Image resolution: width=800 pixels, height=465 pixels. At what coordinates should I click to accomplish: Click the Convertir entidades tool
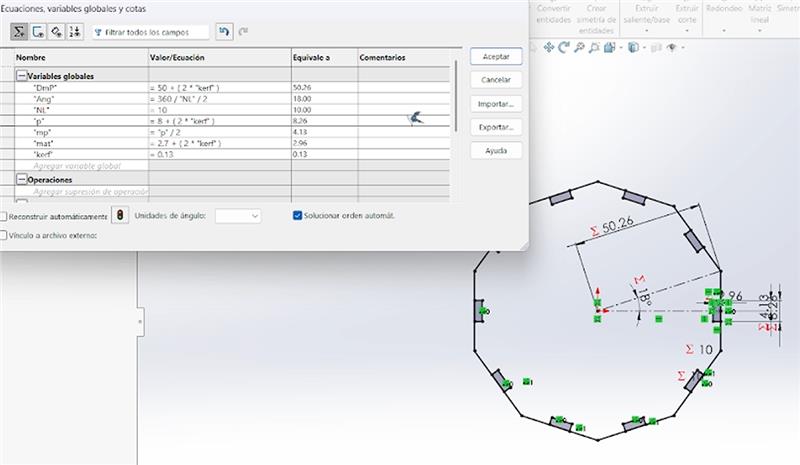pyautogui.click(x=554, y=14)
